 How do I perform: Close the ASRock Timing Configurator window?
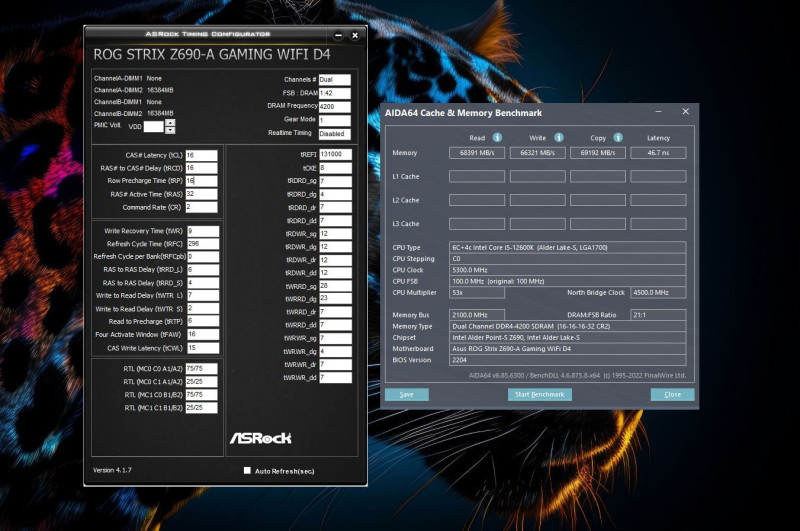tap(355, 35)
